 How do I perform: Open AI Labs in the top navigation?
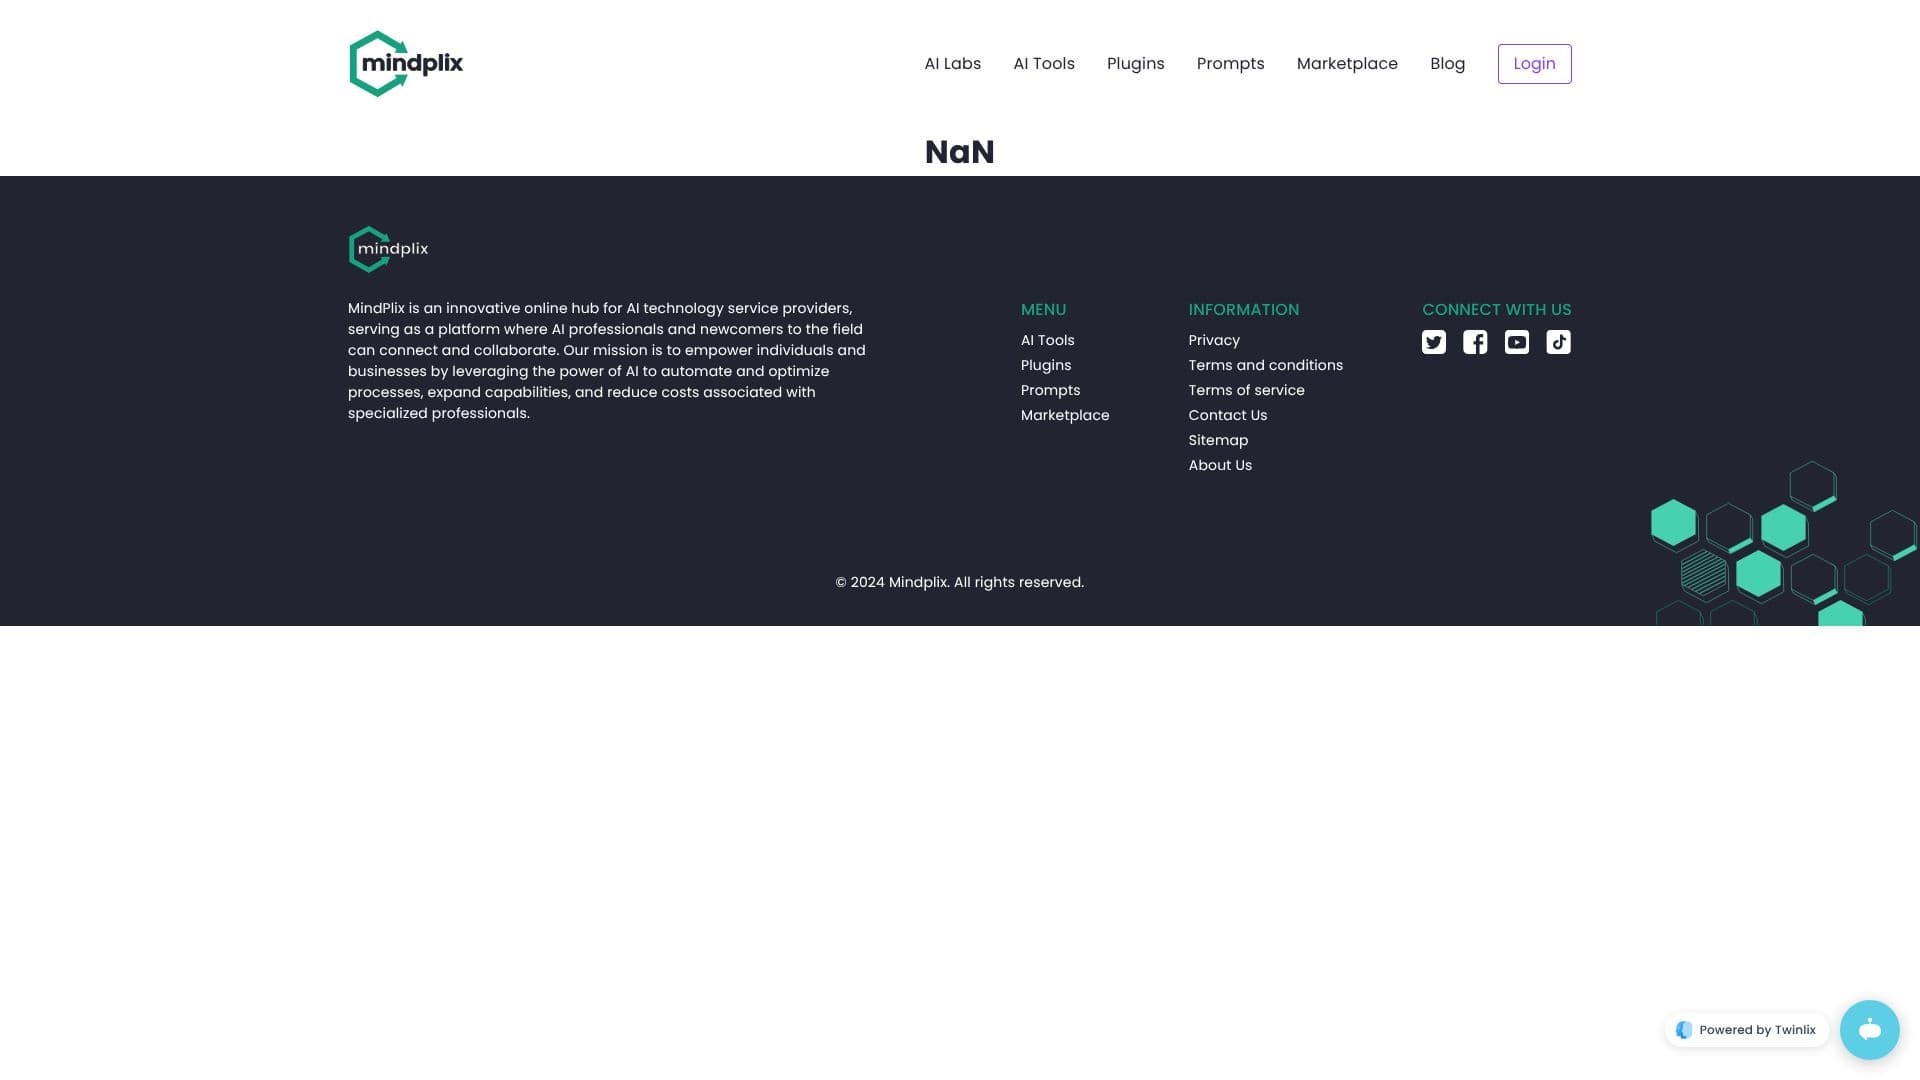[x=952, y=64]
